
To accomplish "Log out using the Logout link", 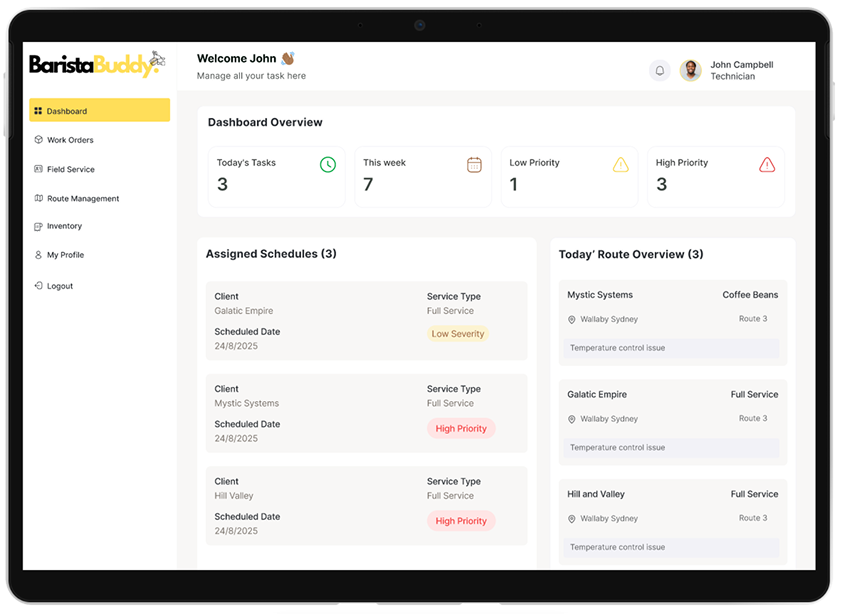I will point(60,286).
